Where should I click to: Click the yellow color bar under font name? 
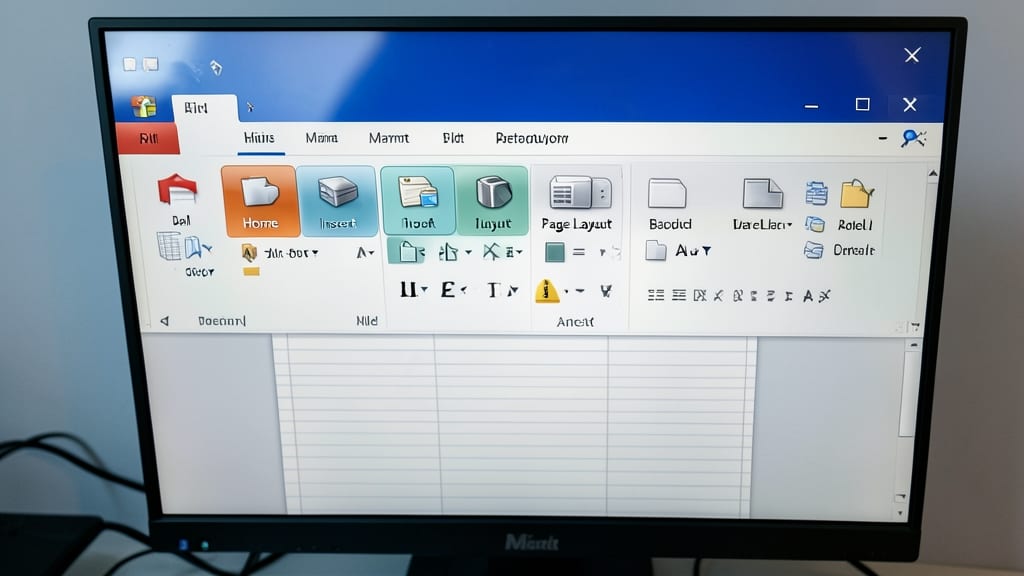[x=251, y=272]
